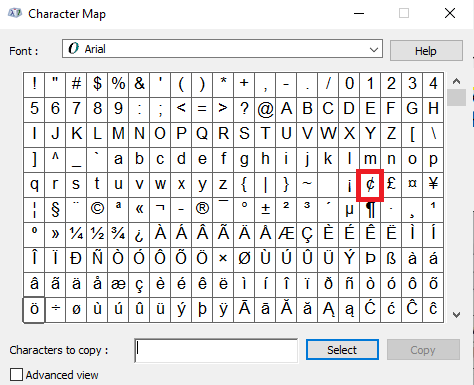Image resolution: width=474 pixels, height=385 pixels.
Task: Select the plus-minus ± symbol
Action: tap(265, 210)
